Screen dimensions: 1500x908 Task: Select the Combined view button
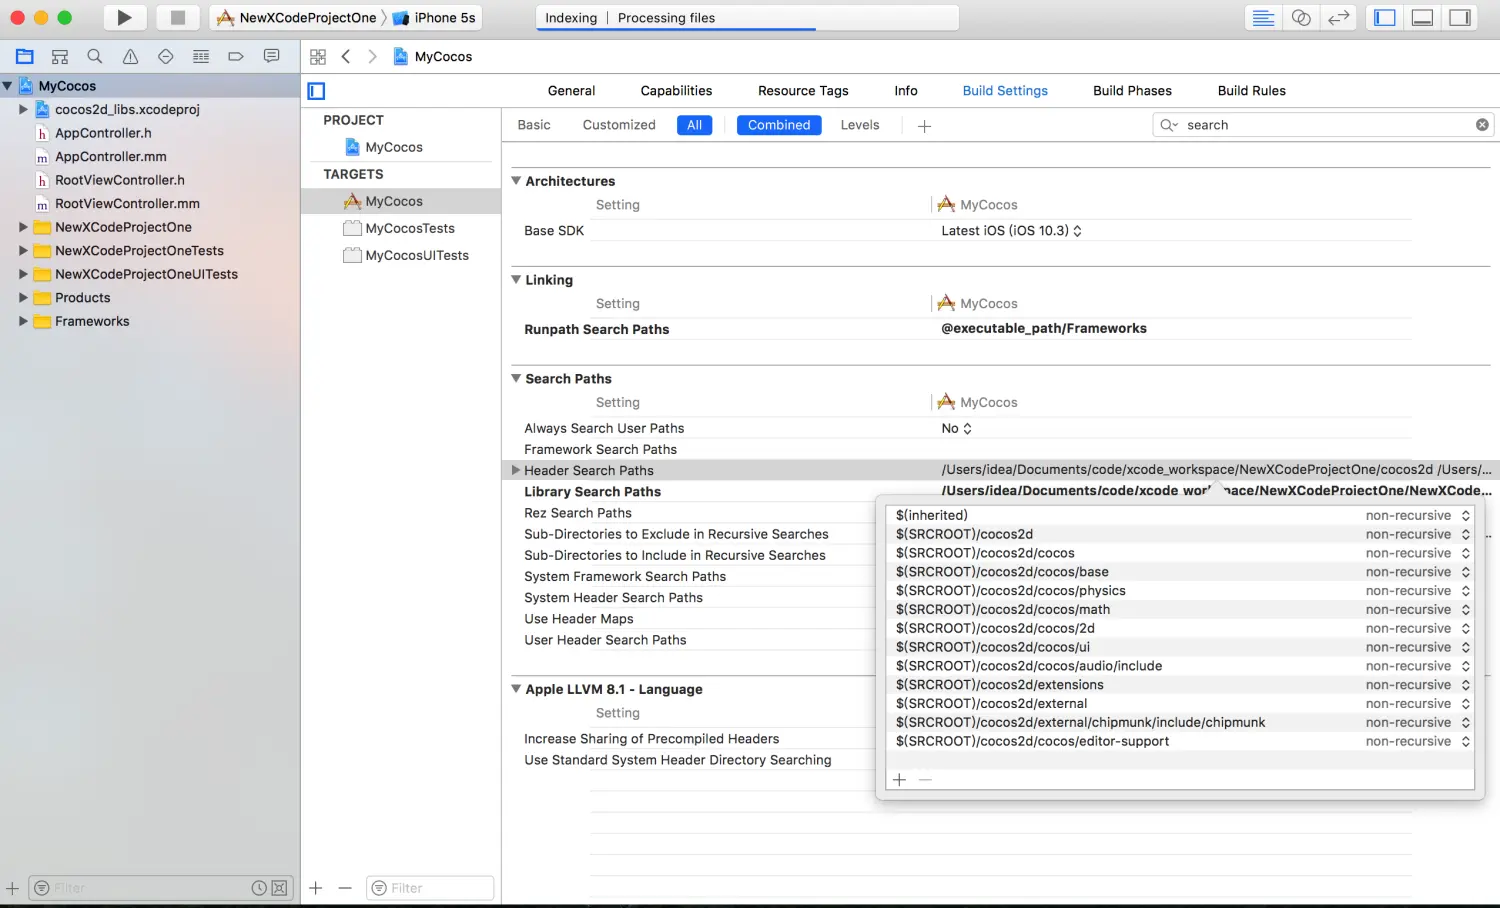tap(779, 125)
